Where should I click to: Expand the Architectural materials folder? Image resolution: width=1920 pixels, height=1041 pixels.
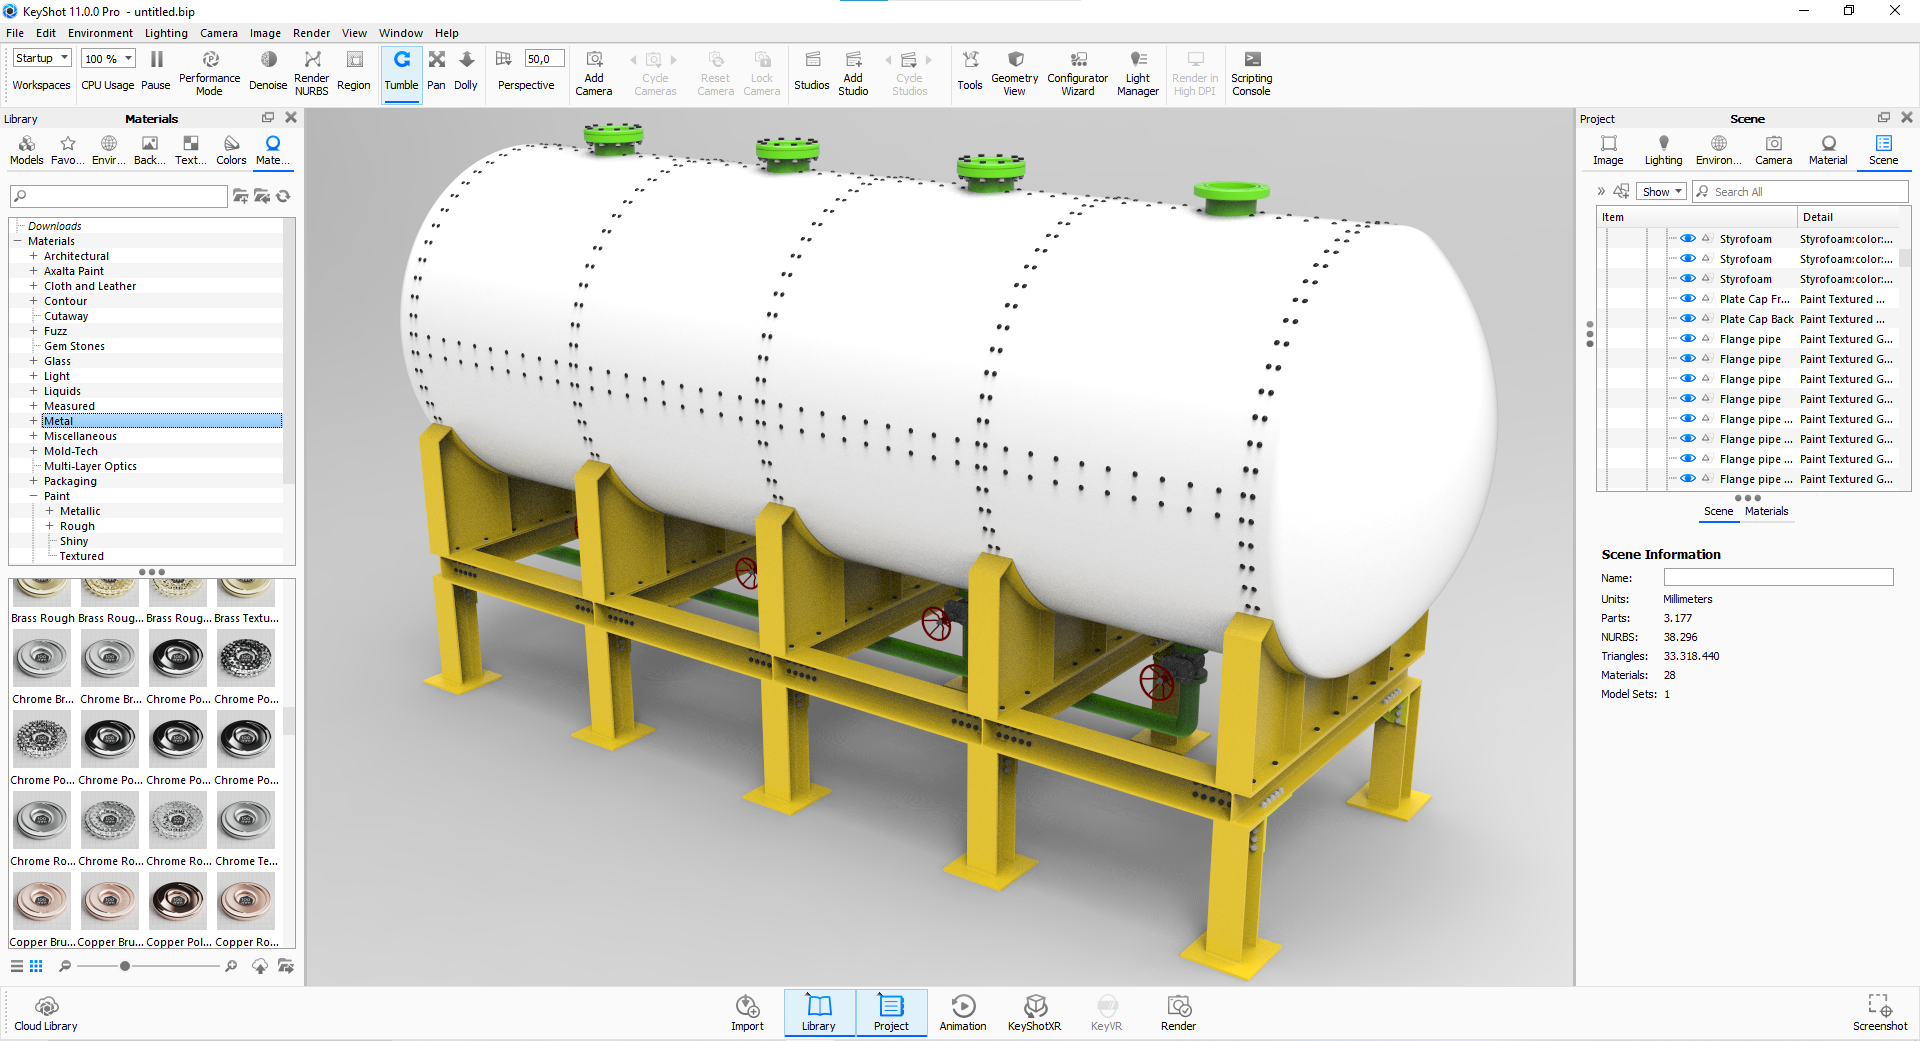pos(33,256)
